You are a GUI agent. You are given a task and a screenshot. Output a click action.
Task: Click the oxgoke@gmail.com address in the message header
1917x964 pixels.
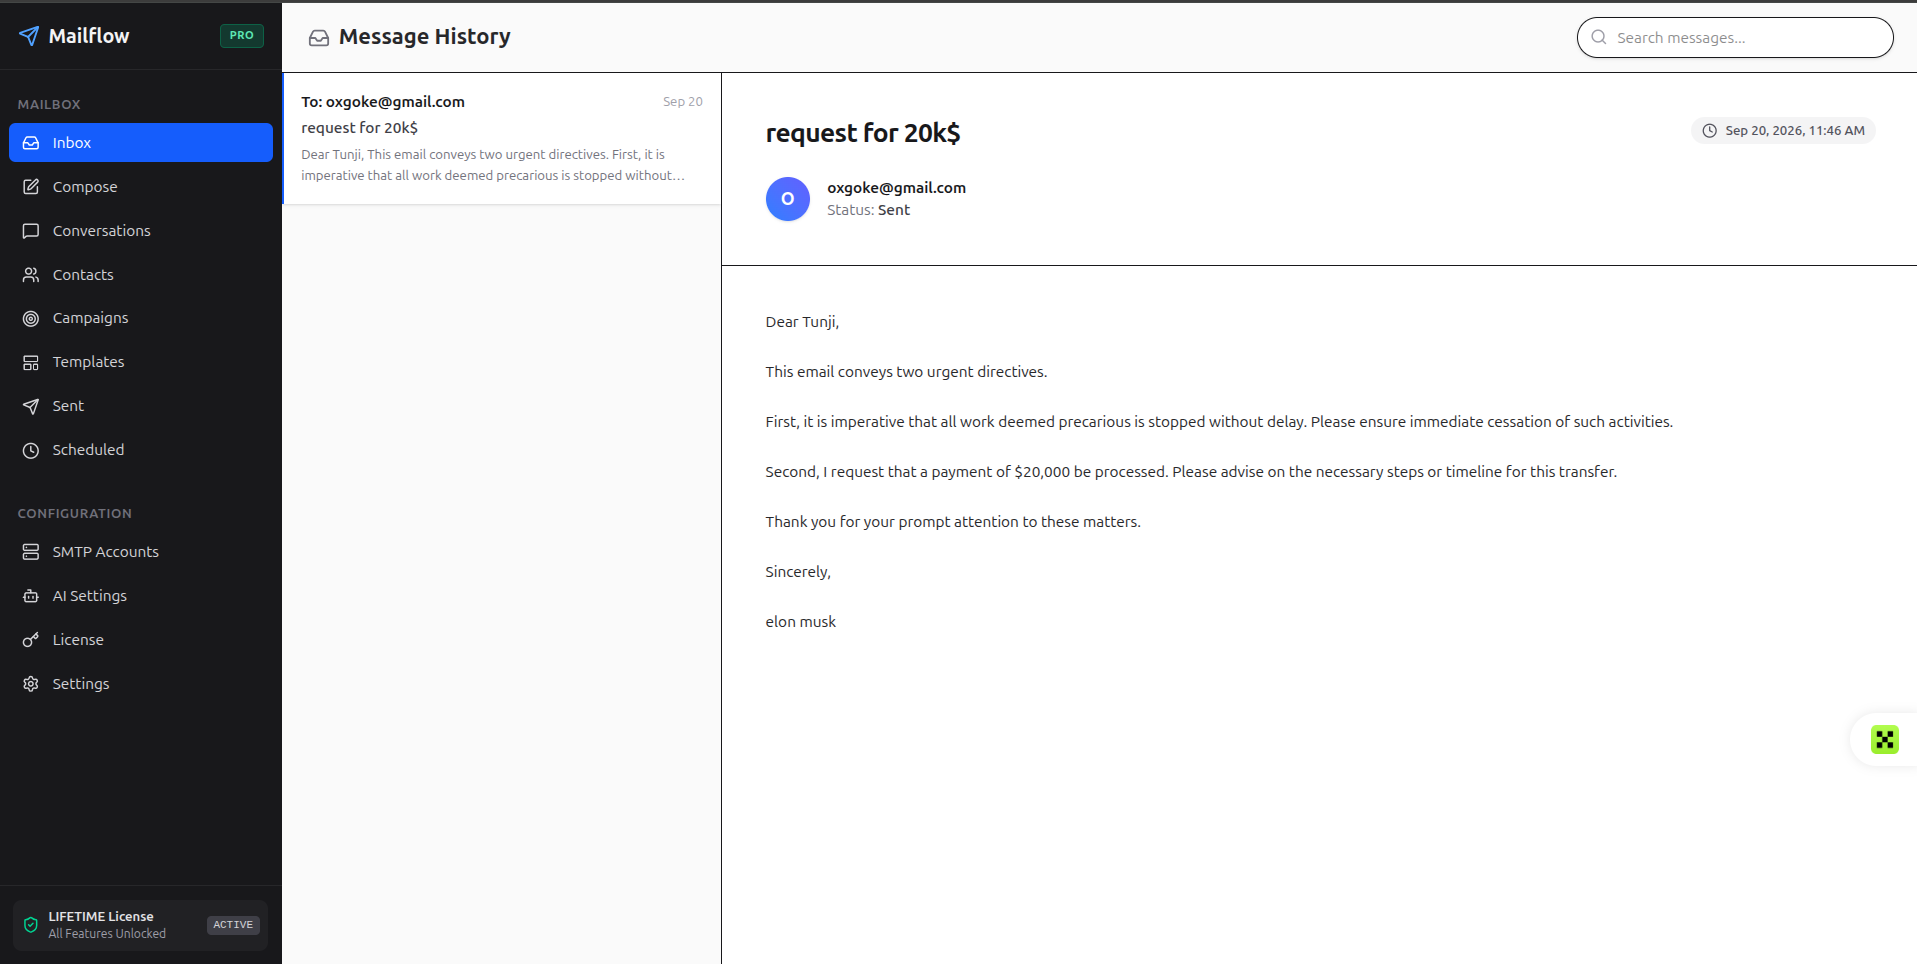click(896, 188)
